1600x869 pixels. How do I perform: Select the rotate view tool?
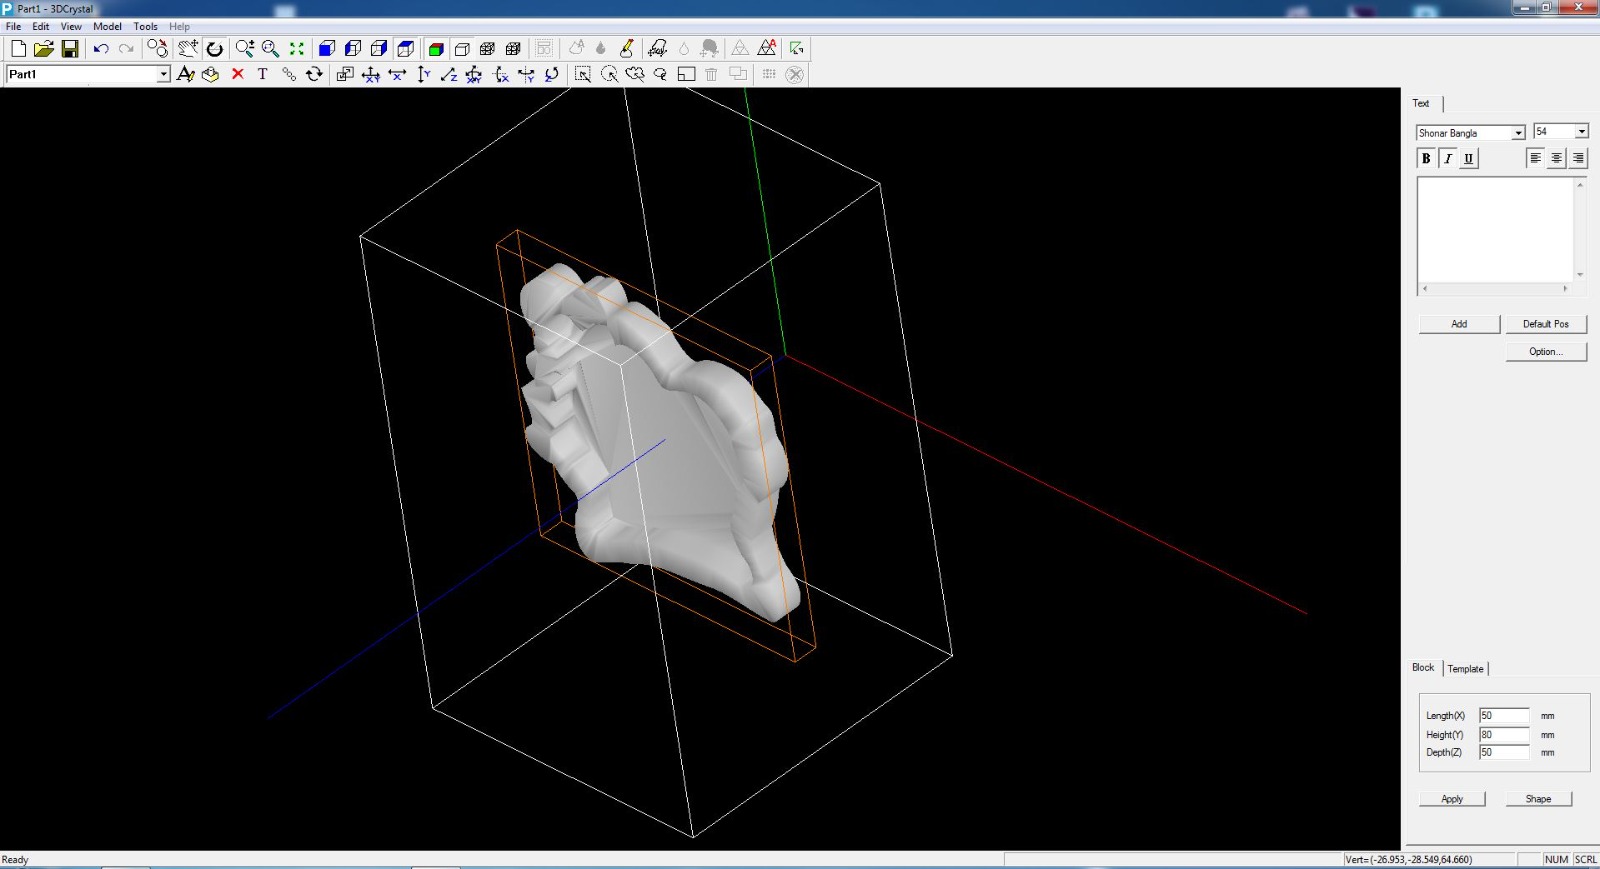tap(215, 48)
